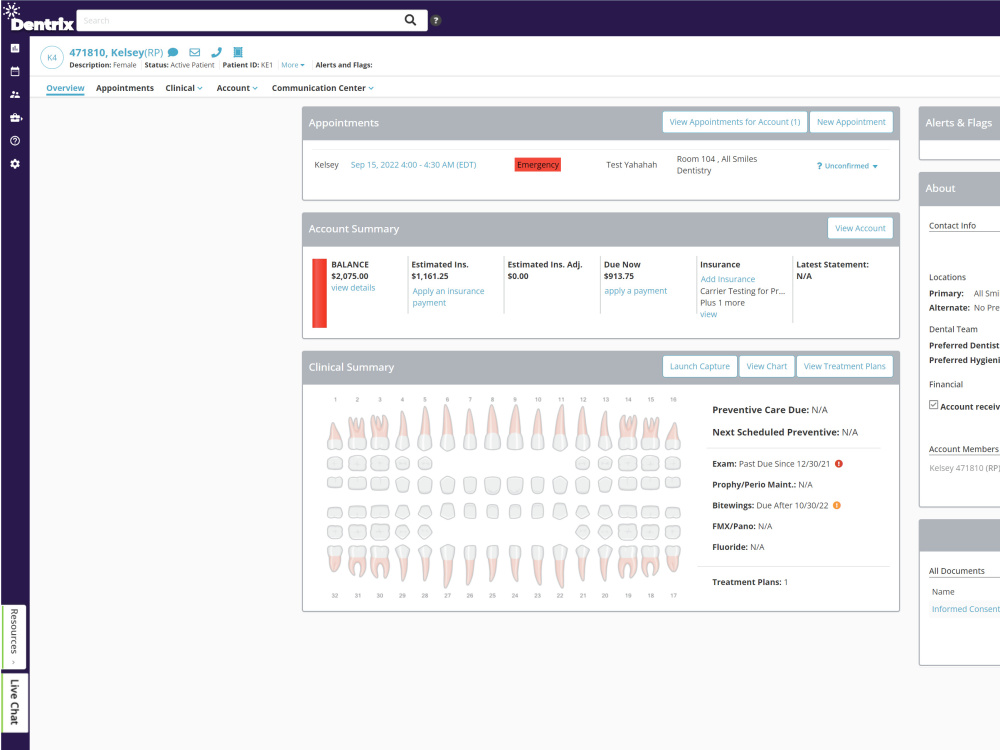
Task: Click the New Appointment button
Action: coord(851,122)
